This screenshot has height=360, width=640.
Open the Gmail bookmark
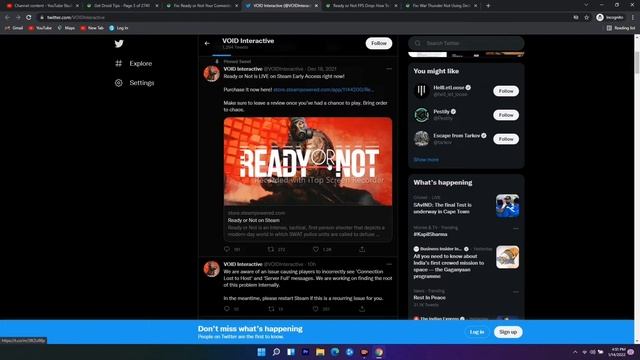coord(14,28)
